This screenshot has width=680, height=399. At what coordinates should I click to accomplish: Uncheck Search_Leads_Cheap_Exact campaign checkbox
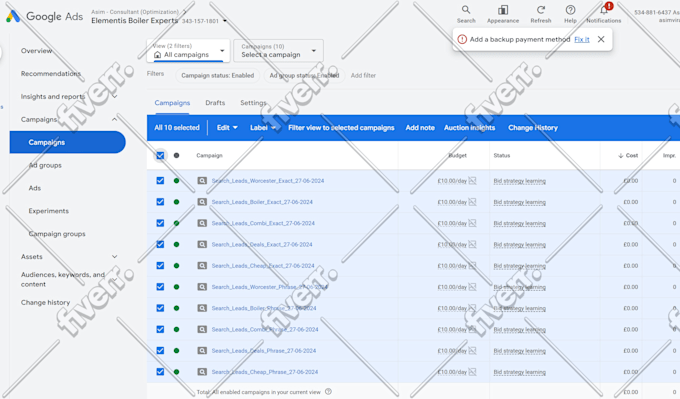pos(160,265)
